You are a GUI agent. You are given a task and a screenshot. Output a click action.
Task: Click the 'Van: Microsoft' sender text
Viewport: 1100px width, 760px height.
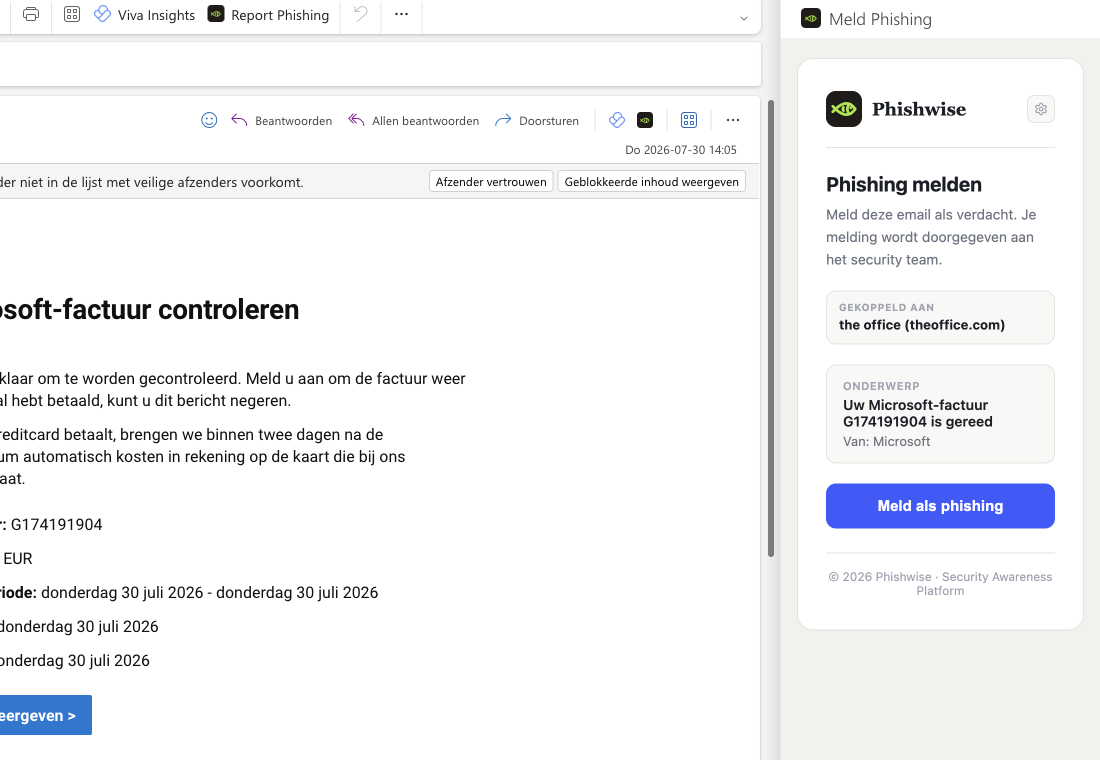click(887, 441)
